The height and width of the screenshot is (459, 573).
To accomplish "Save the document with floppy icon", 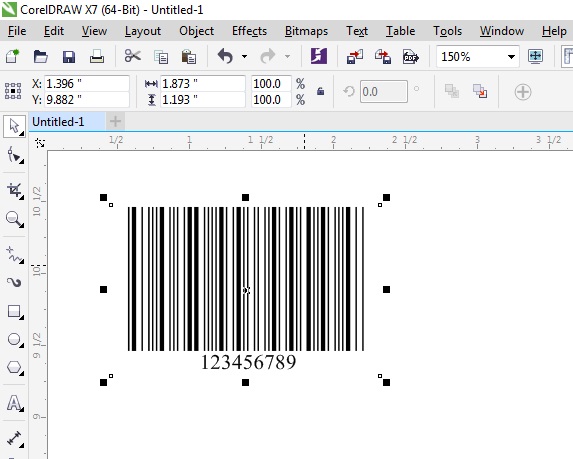I will click(69, 57).
